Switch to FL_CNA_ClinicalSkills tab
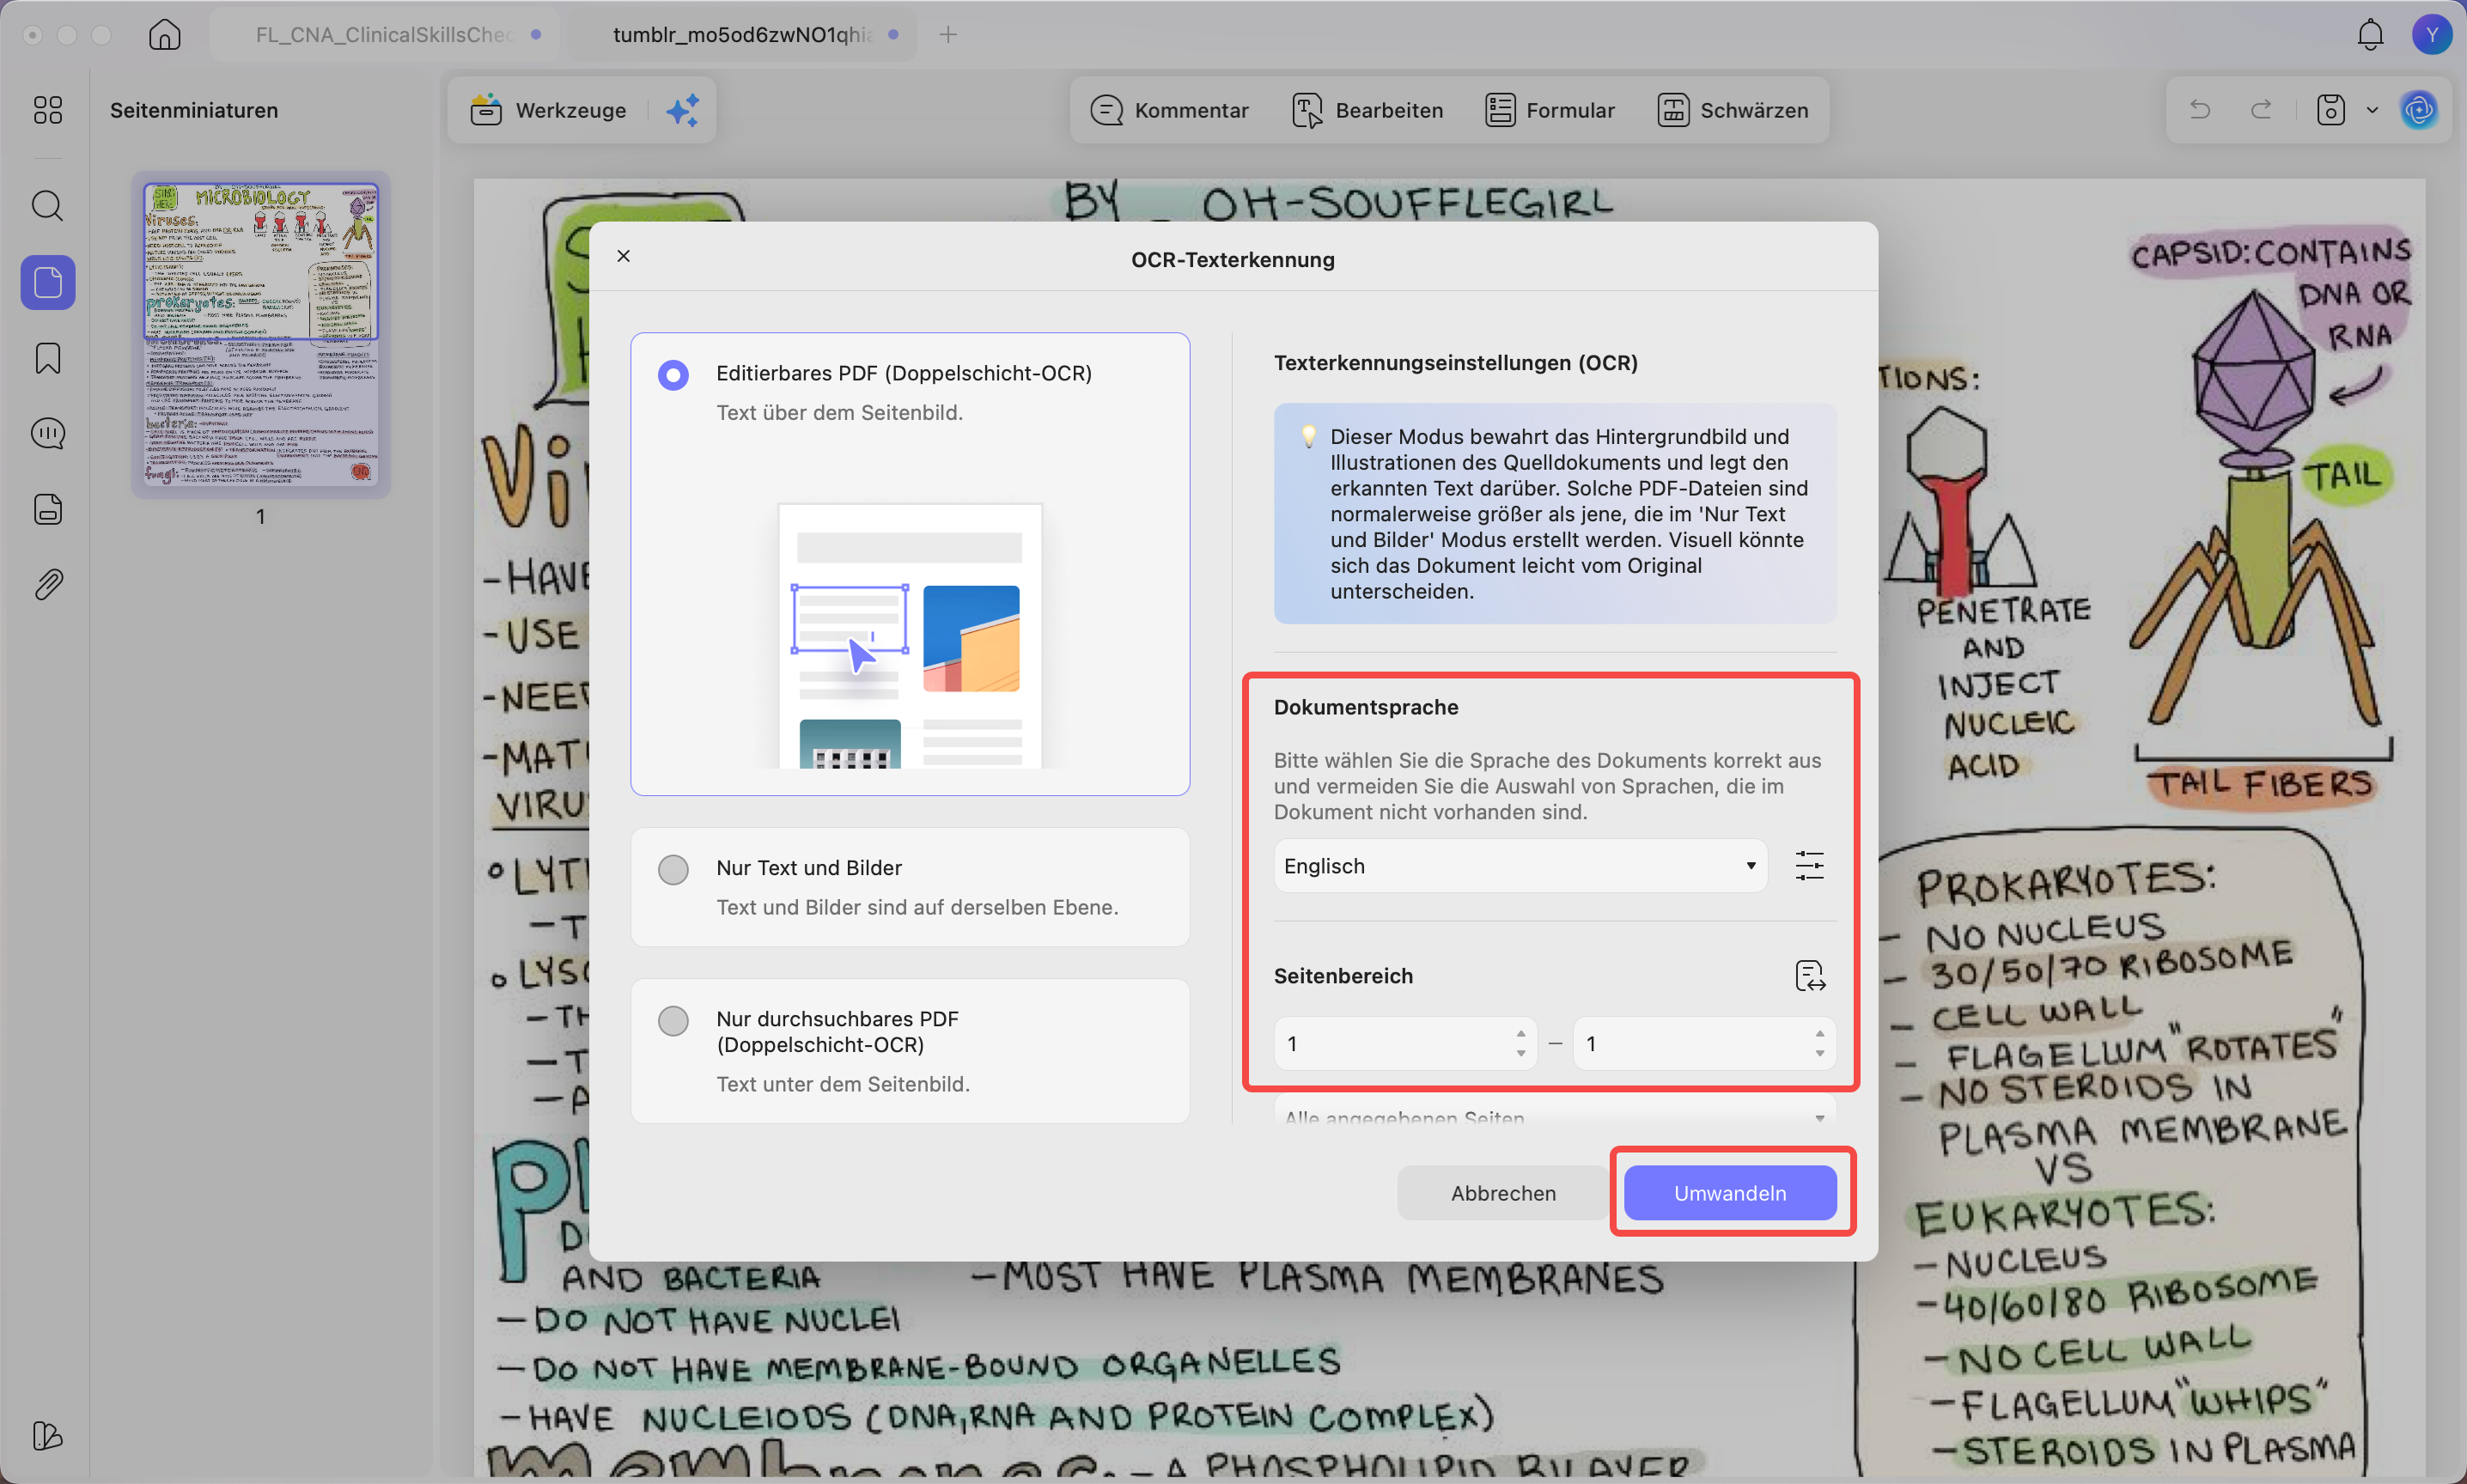Screen dimensions: 2467x1484 (385, 35)
